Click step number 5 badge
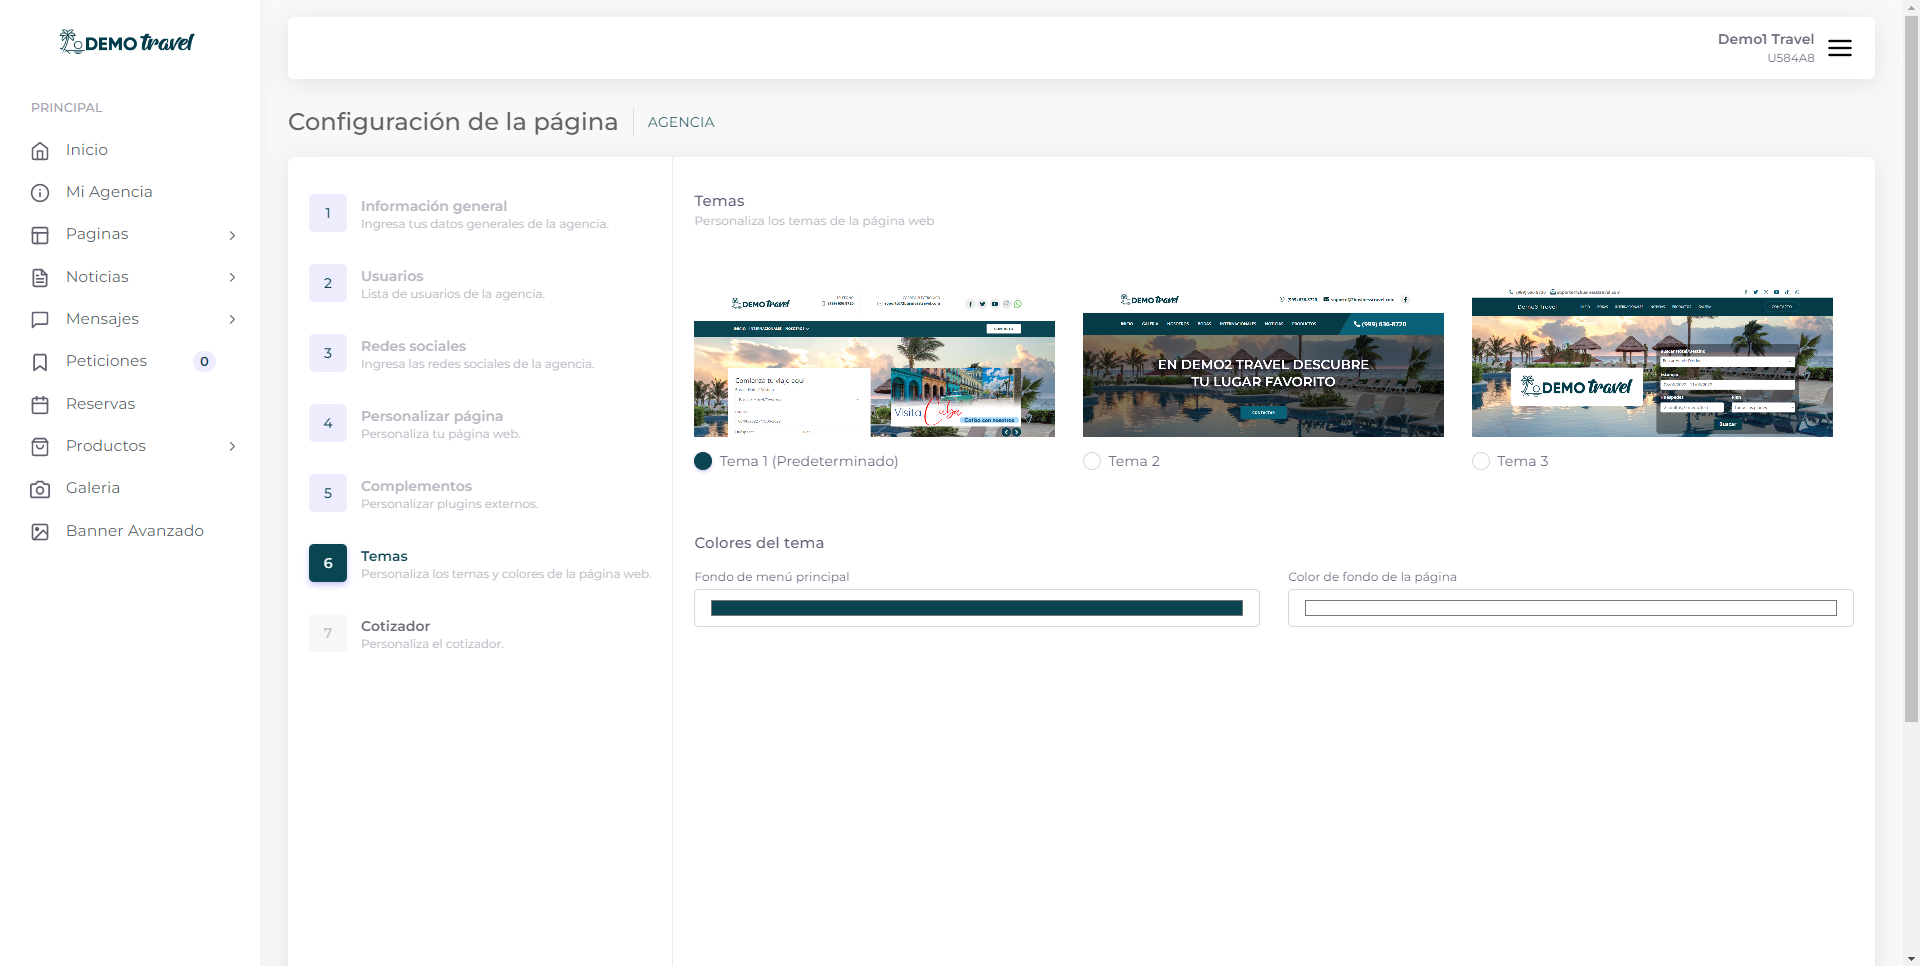Viewport: 1920px width, 966px height. (328, 493)
